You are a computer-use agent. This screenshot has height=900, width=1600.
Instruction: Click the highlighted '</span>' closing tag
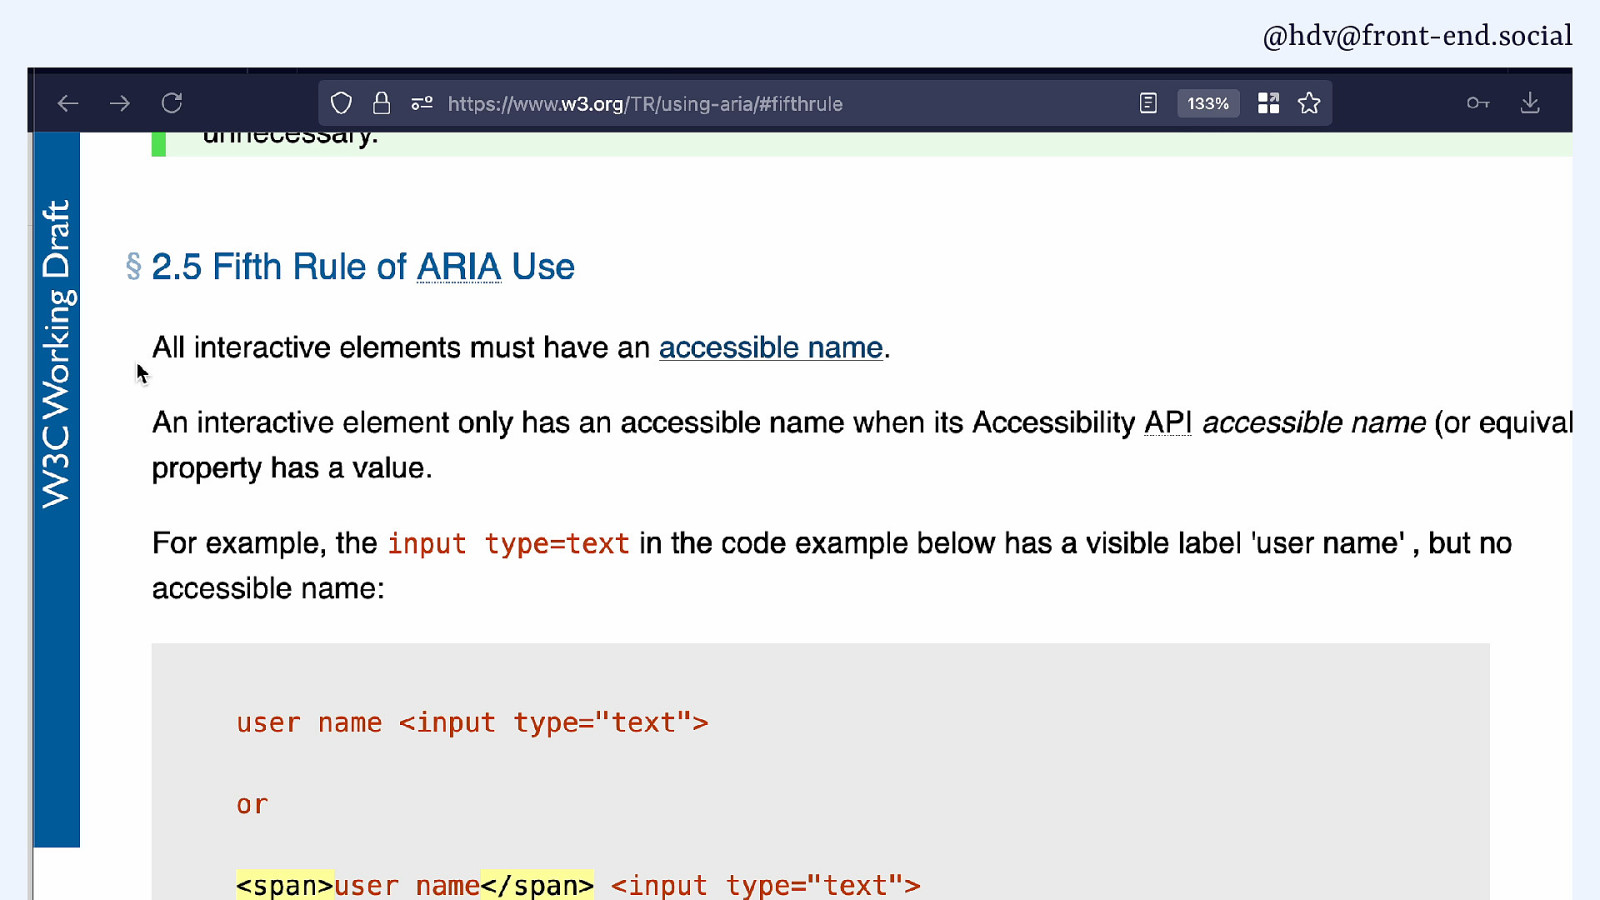coord(537,885)
